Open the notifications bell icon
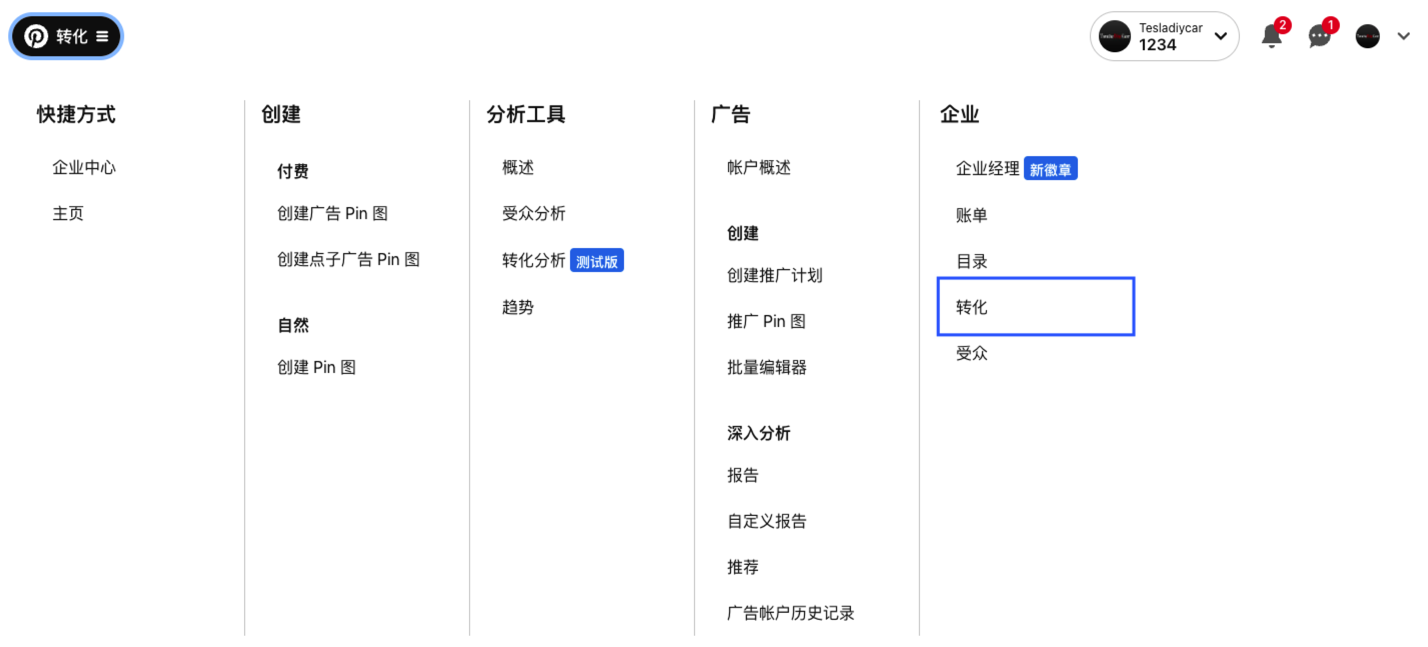This screenshot has width=1428, height=647. tap(1271, 36)
